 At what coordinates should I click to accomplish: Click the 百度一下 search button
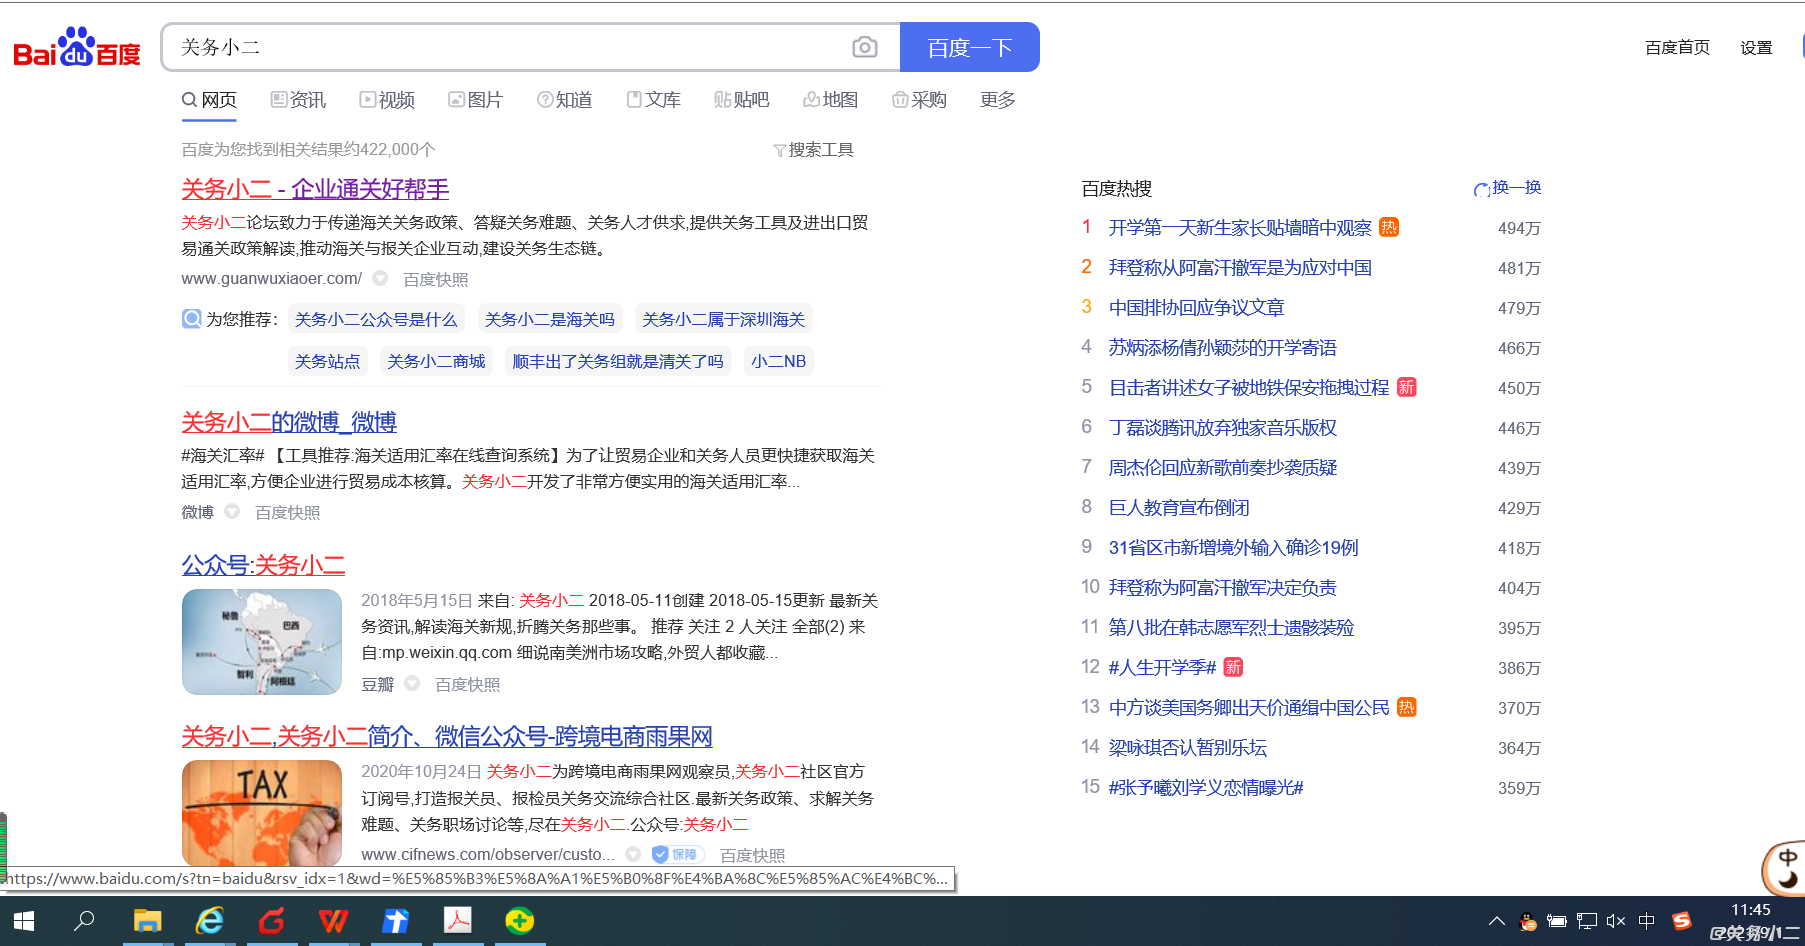pos(970,47)
